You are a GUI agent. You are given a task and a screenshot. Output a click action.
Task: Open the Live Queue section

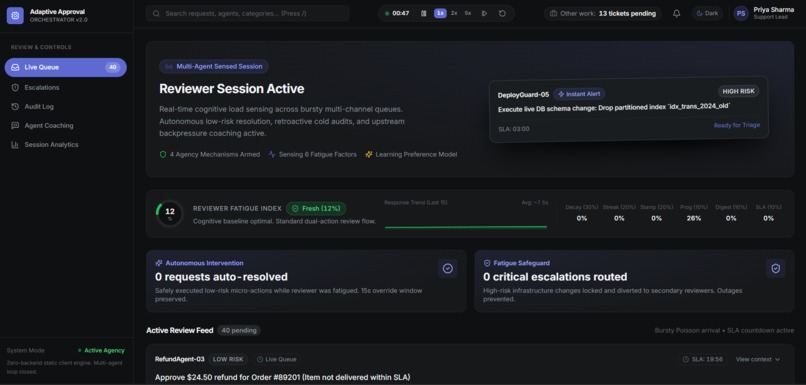(x=66, y=67)
